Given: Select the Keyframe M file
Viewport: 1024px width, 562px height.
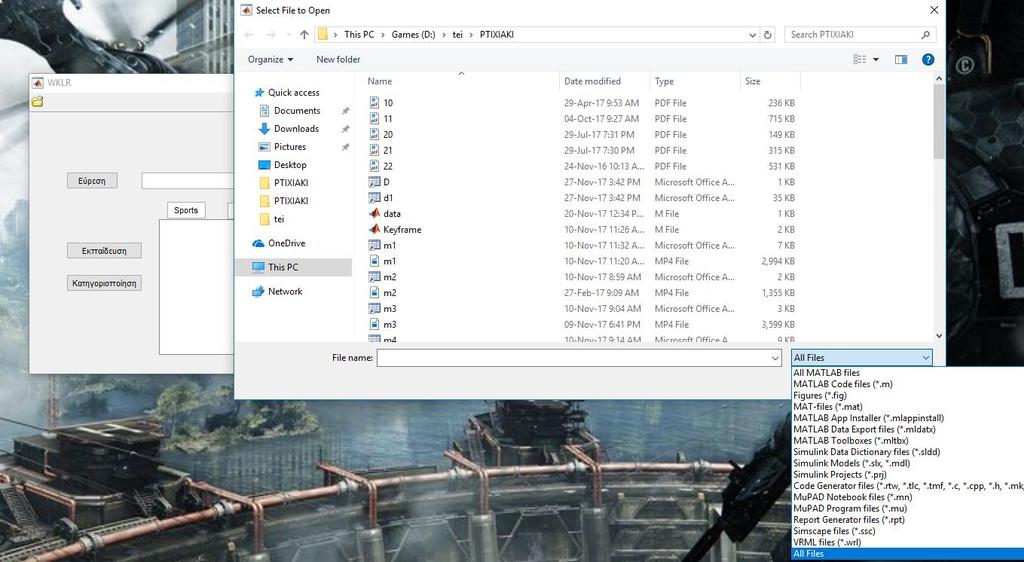Looking at the screenshot, I should 402,230.
